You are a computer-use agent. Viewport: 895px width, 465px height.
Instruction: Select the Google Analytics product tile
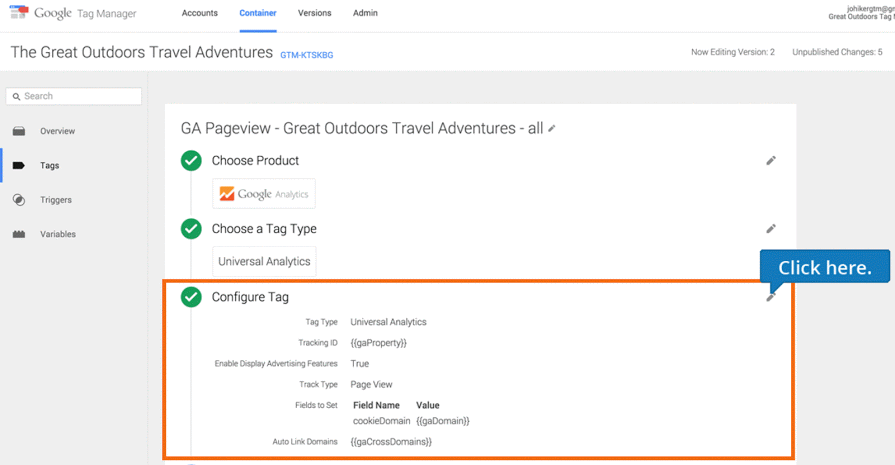264,194
